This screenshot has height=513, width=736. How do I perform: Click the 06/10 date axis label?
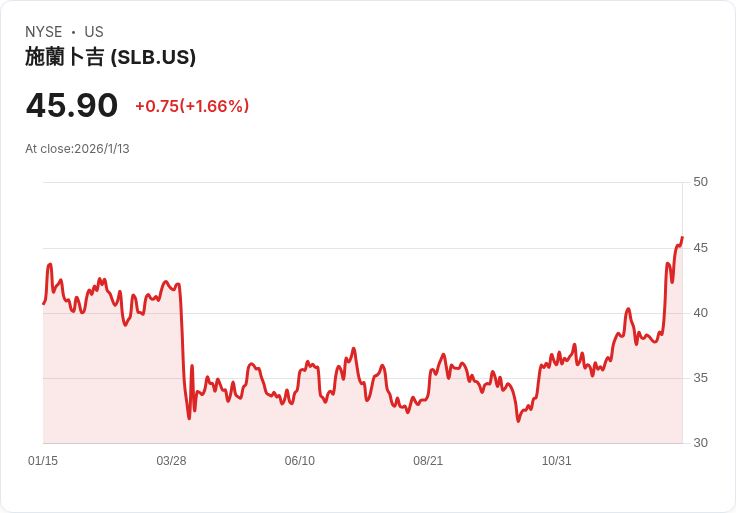(300, 461)
